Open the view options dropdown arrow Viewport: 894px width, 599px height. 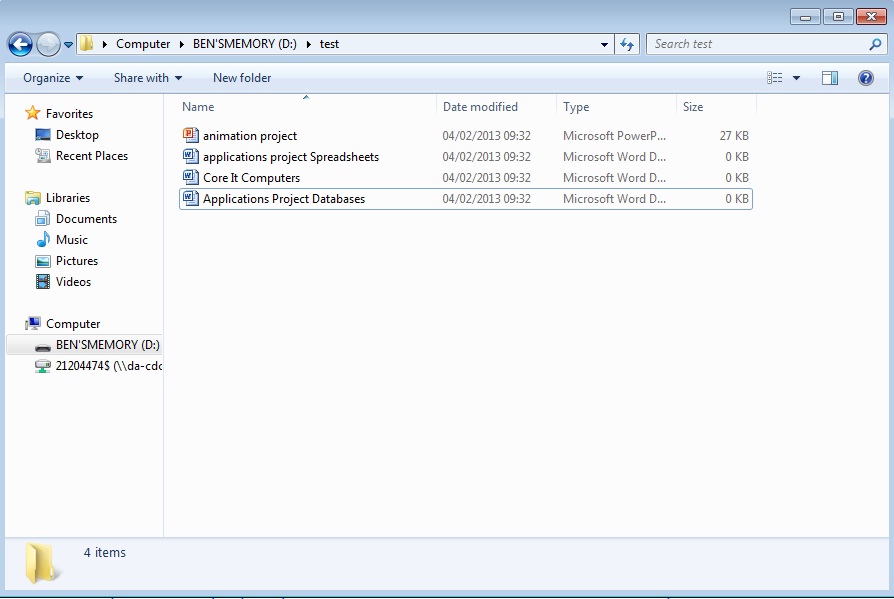796,77
